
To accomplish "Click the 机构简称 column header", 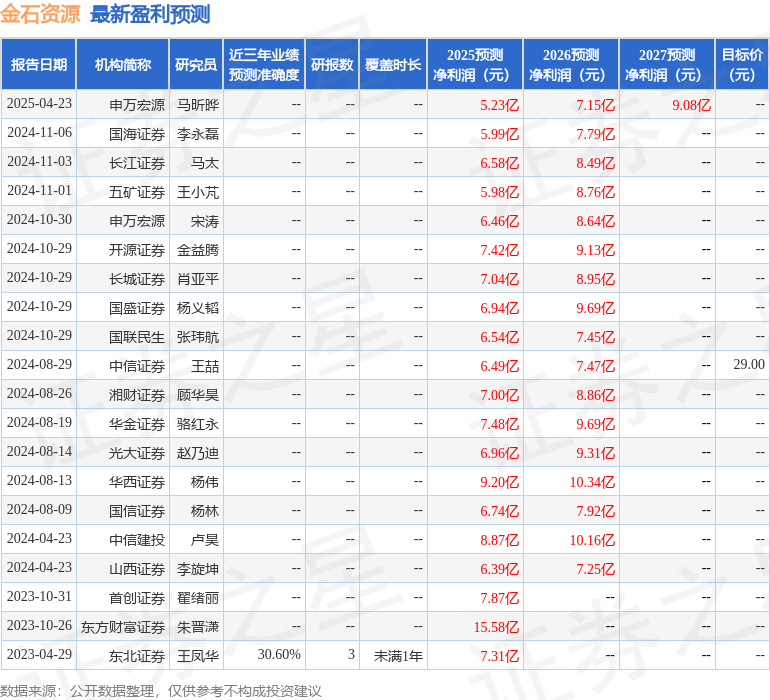I will pos(122,65).
